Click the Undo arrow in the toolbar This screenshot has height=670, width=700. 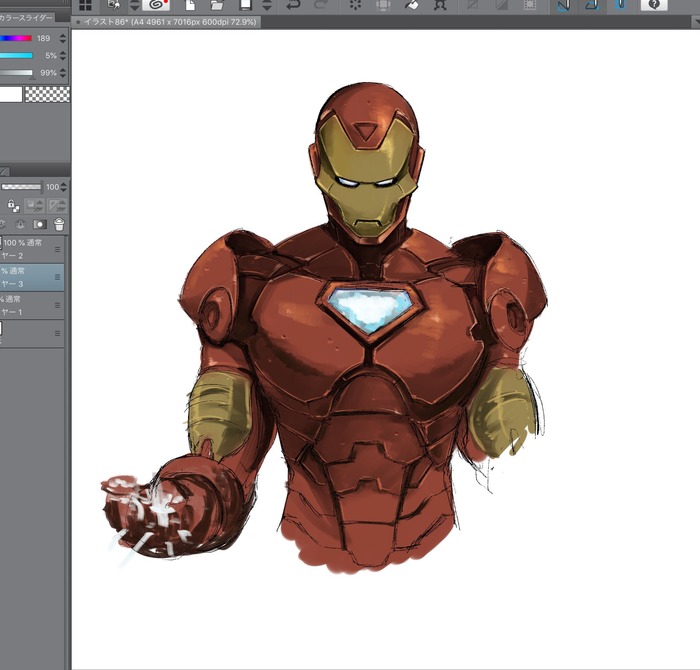coord(294,5)
